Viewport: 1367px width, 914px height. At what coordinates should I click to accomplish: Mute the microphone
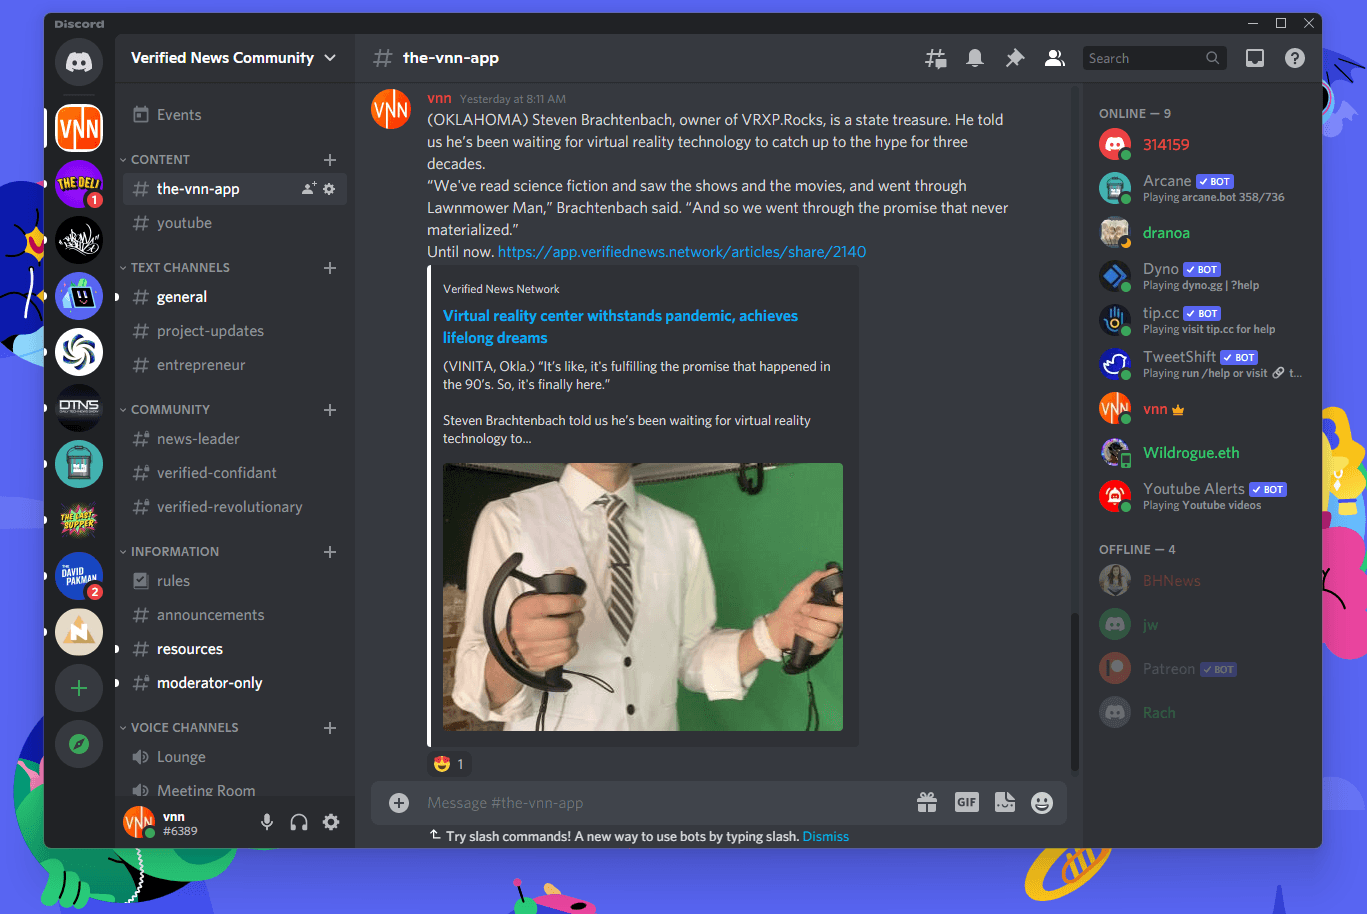(x=266, y=822)
